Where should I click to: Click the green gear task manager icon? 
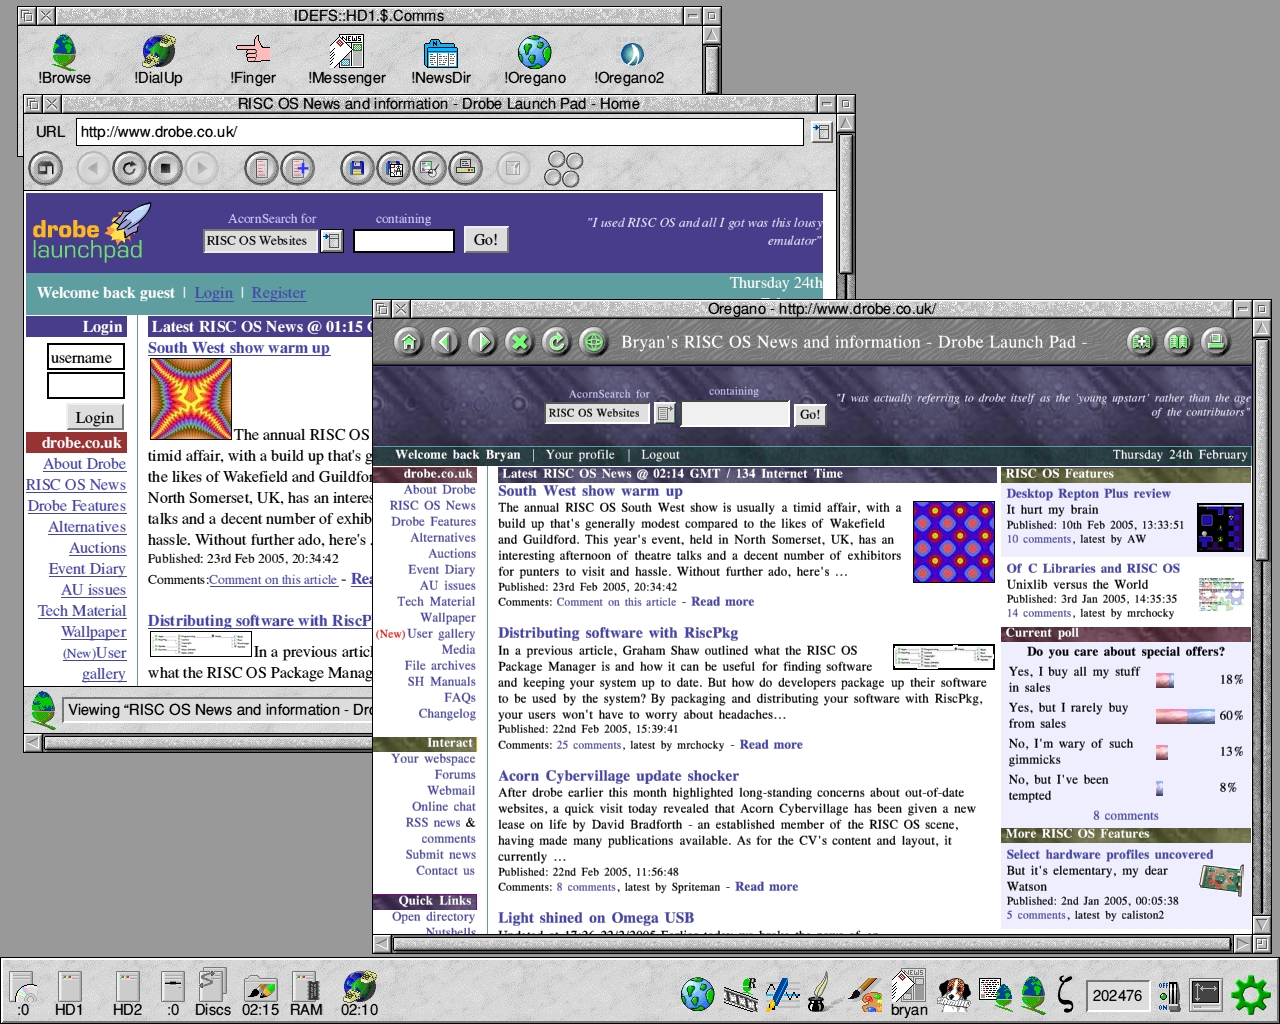pos(1250,994)
